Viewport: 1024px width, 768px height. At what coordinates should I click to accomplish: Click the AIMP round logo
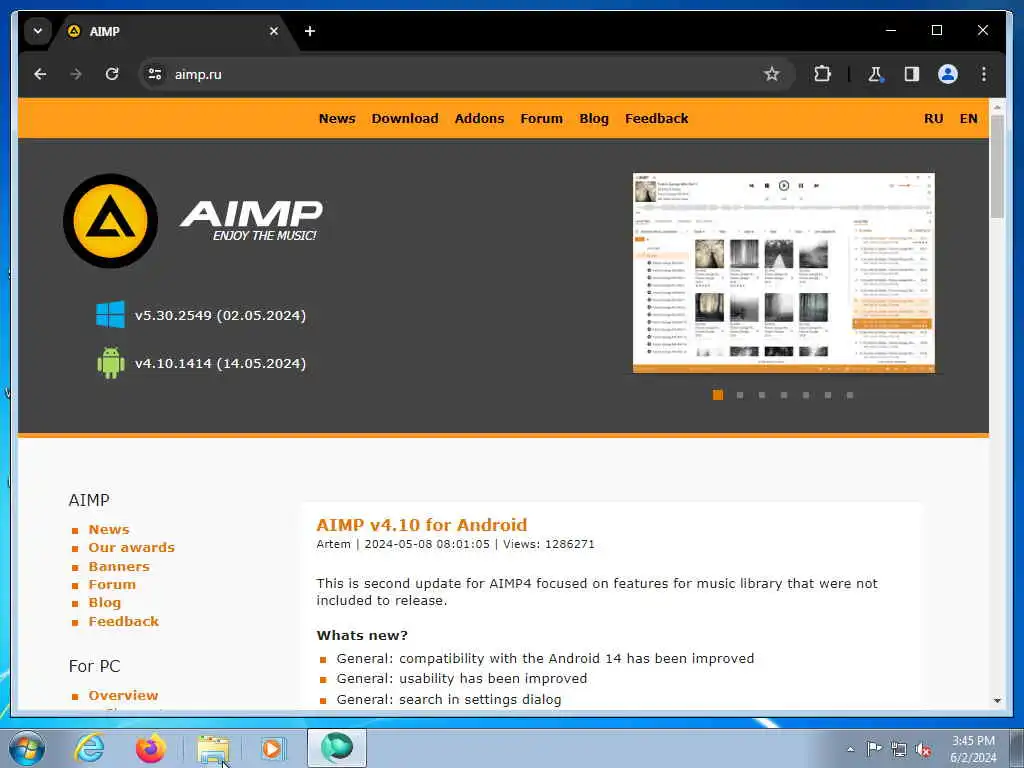coord(110,221)
